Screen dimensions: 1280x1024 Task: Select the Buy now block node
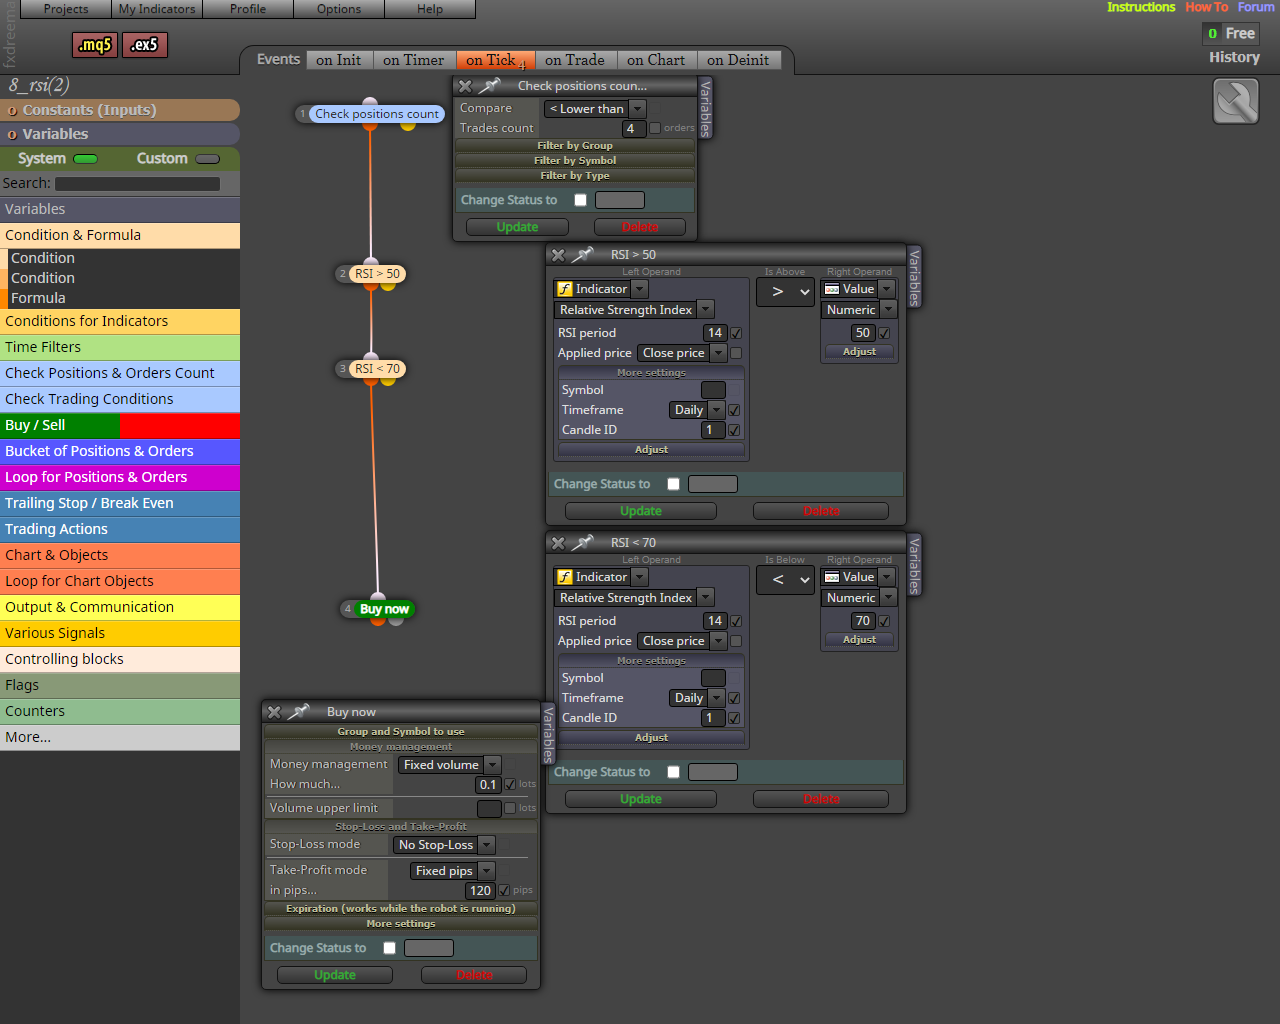click(x=384, y=608)
